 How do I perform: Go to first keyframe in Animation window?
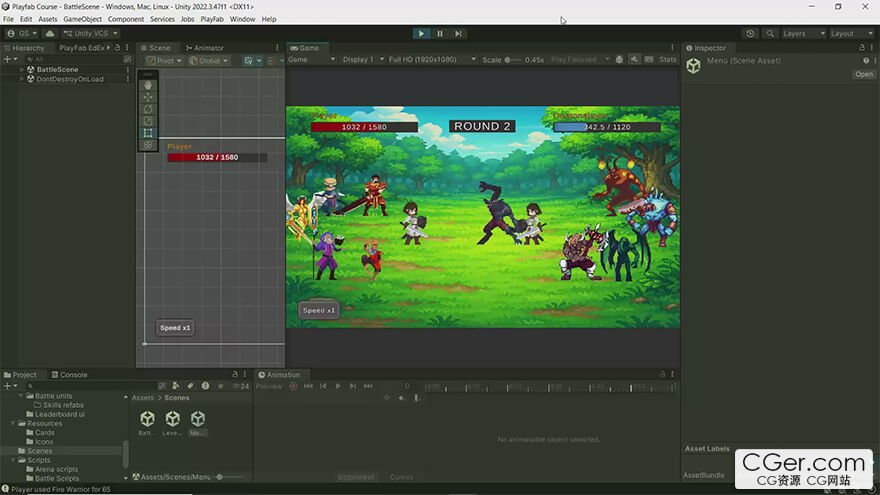[308, 386]
